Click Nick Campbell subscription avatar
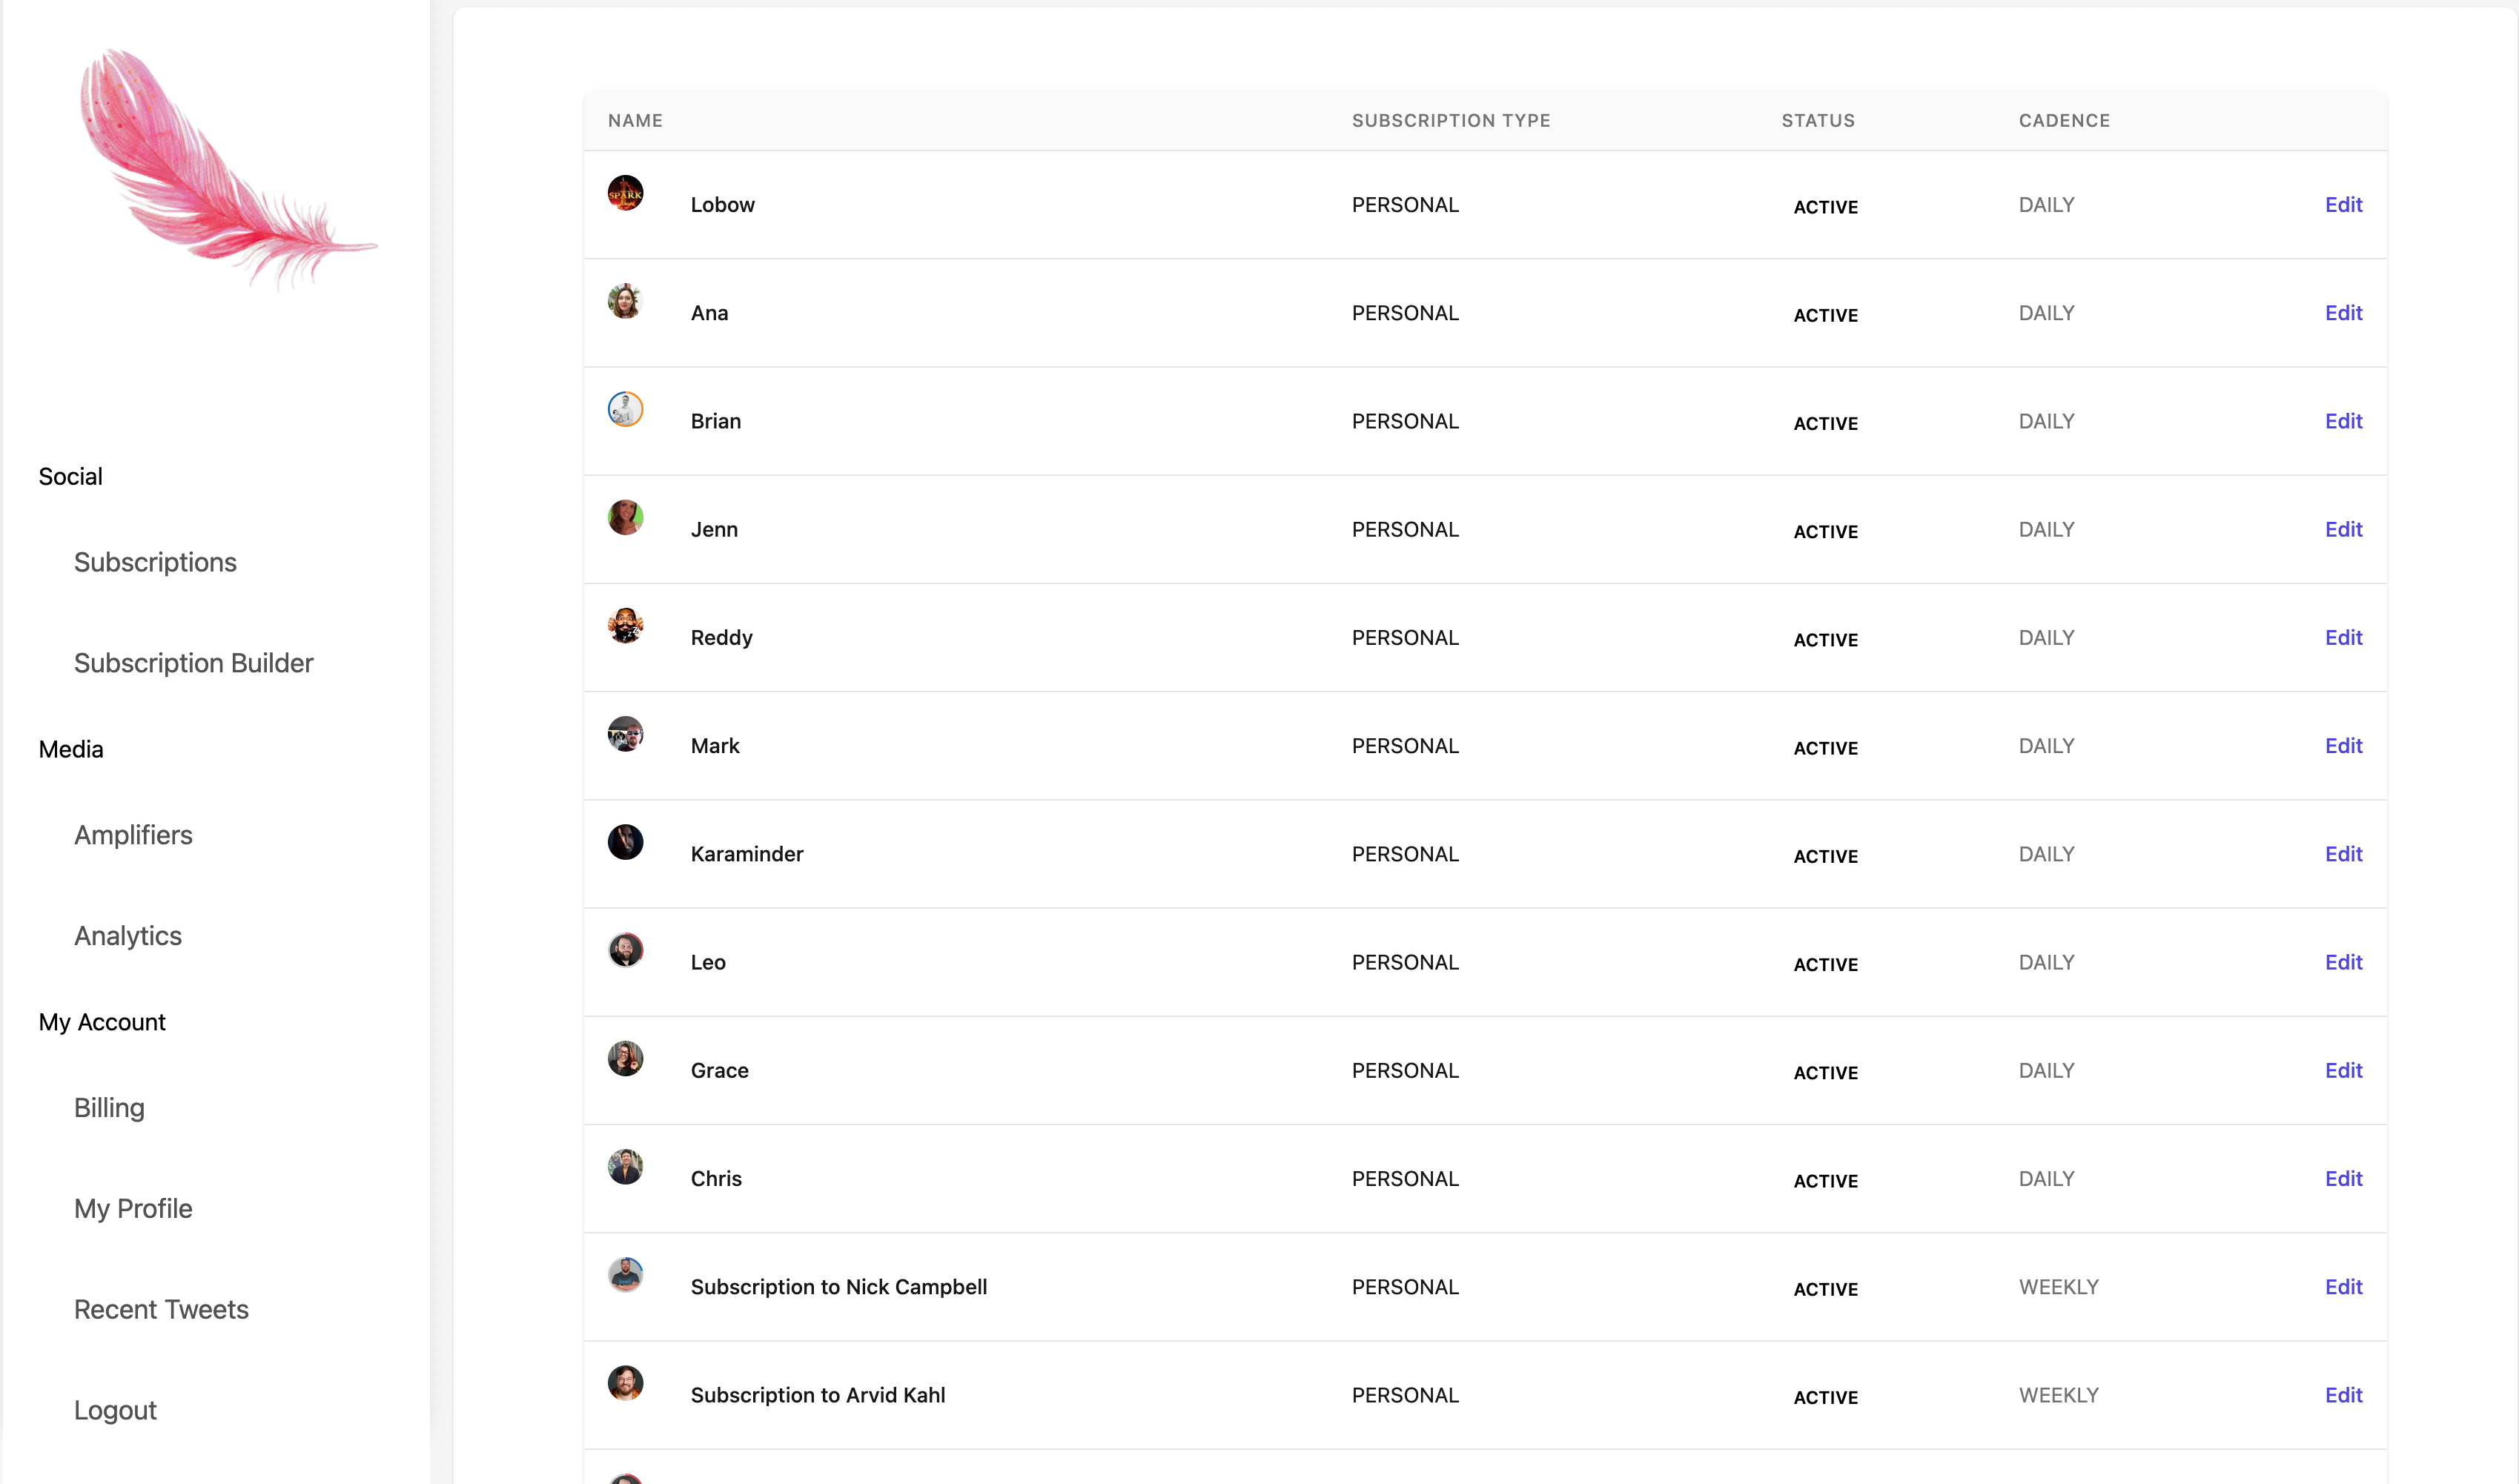Screen dimensions: 2519x1484 625,1275
